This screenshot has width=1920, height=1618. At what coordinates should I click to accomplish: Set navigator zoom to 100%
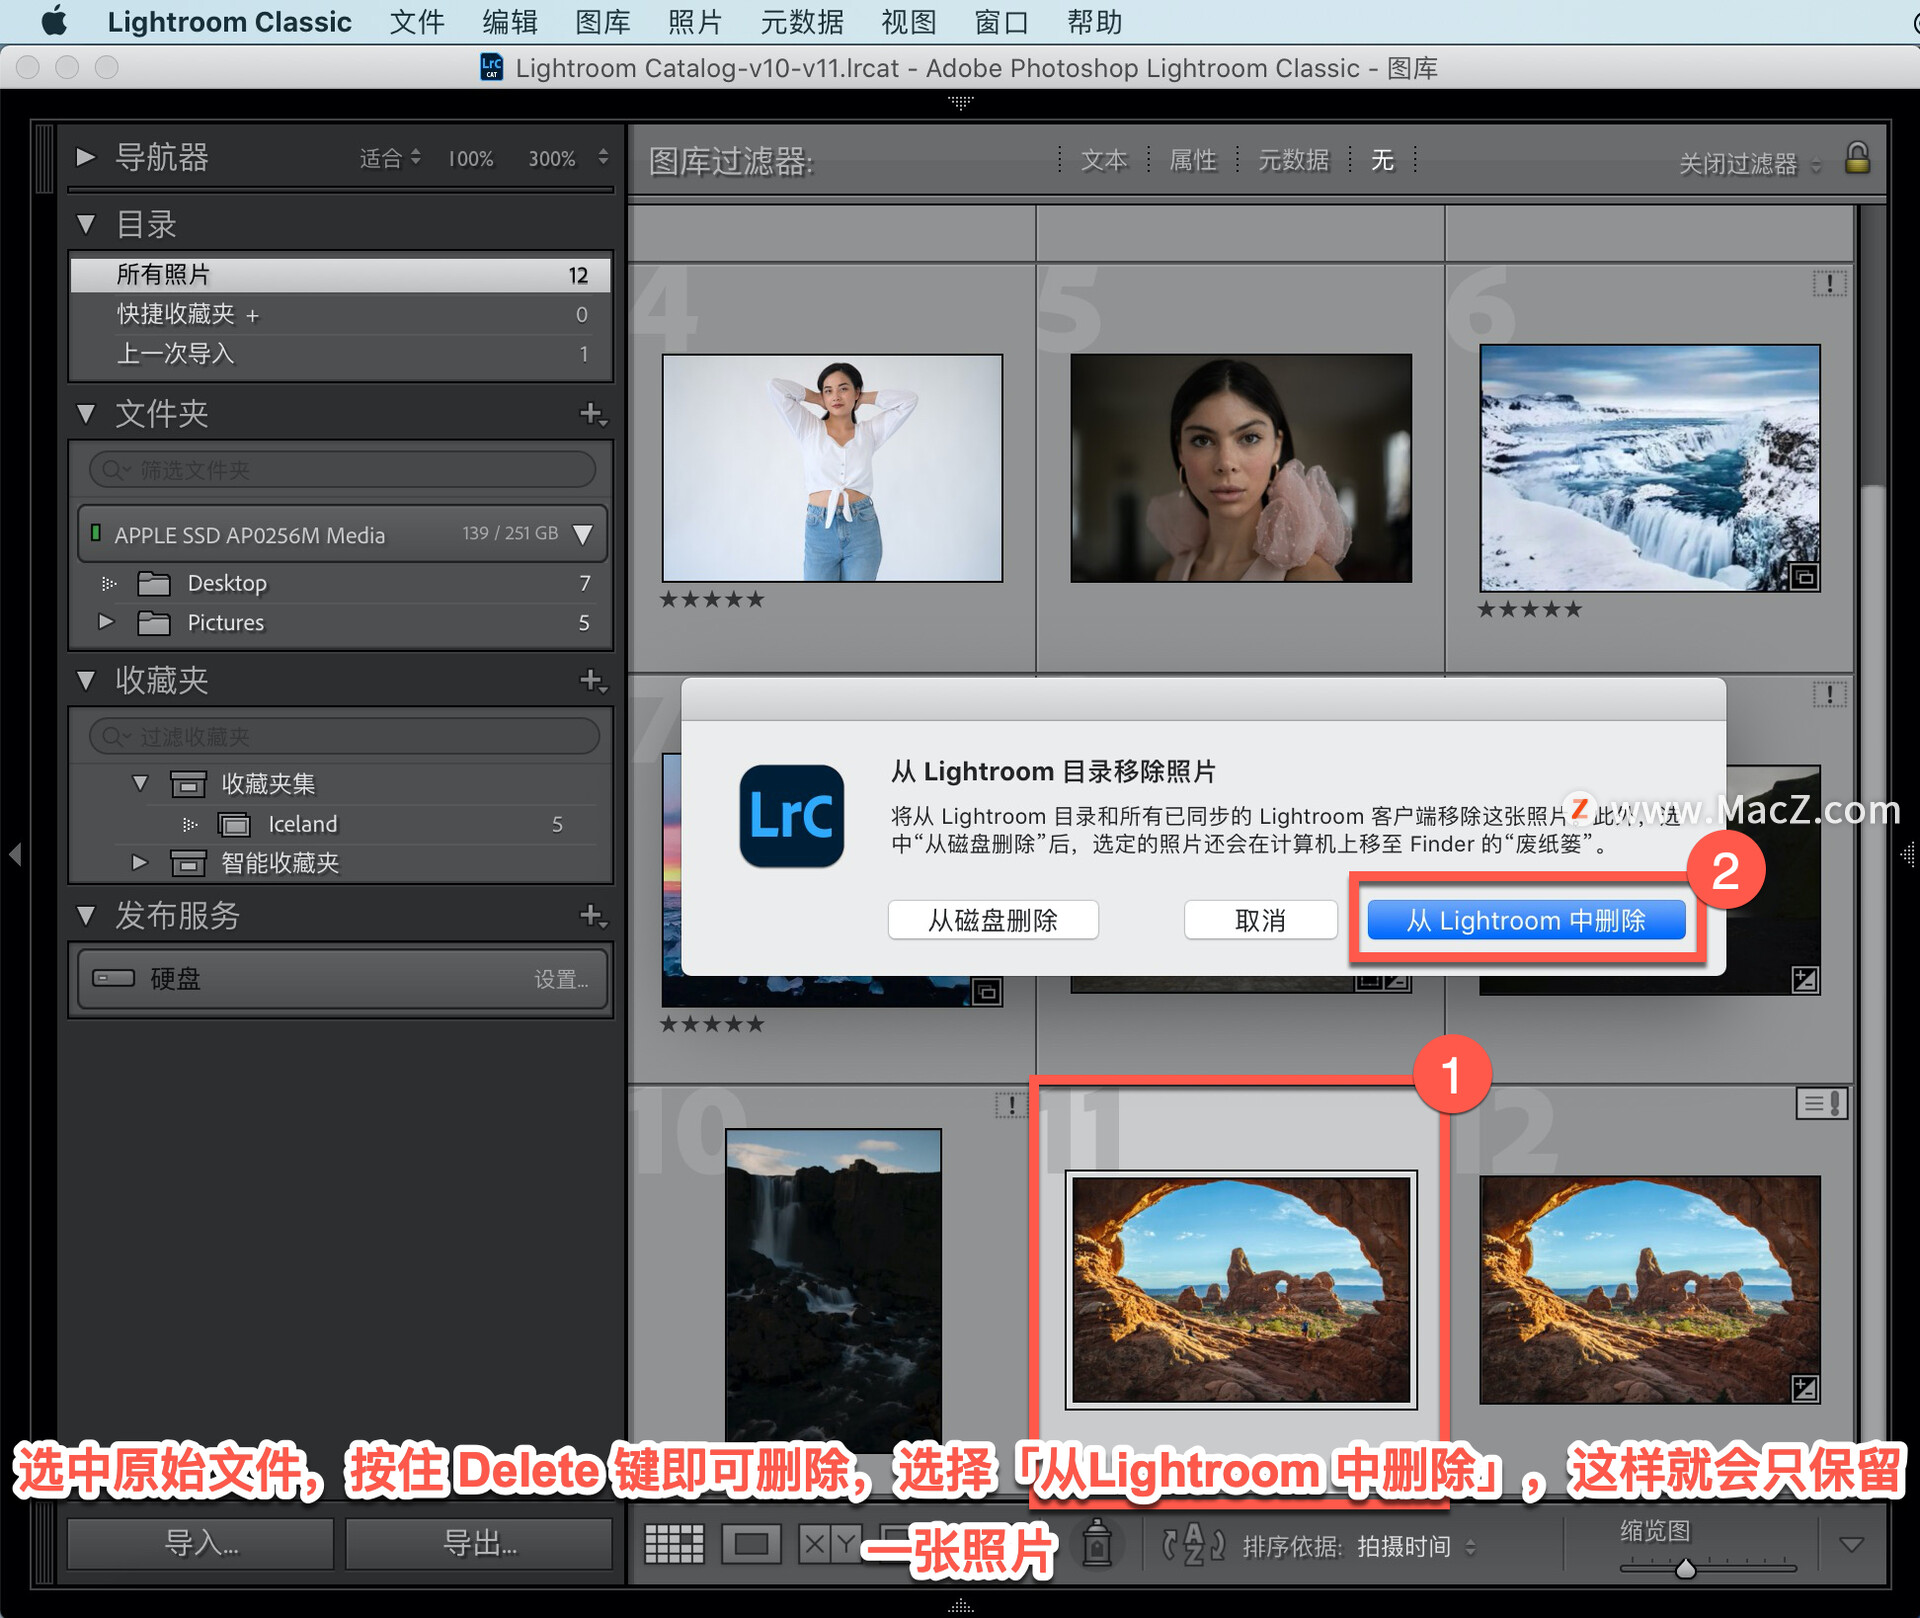pos(470,158)
